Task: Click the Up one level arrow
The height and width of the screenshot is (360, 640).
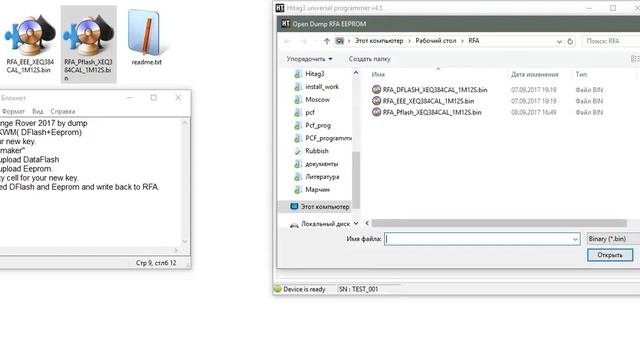Action: point(327,41)
